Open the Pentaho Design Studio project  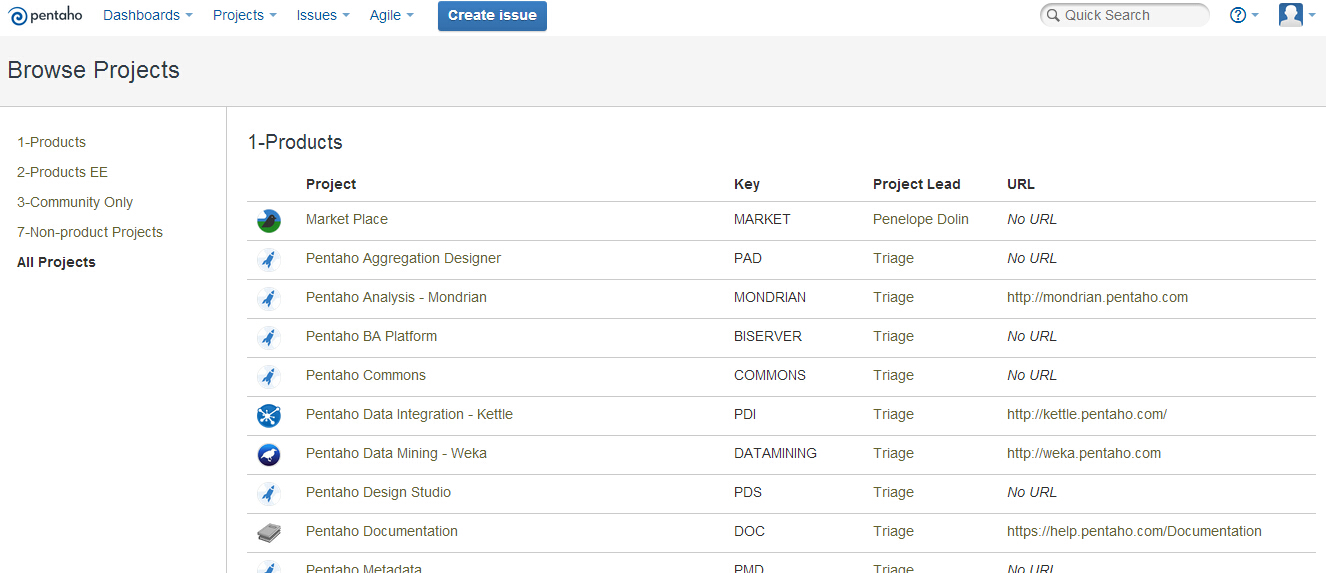378,492
